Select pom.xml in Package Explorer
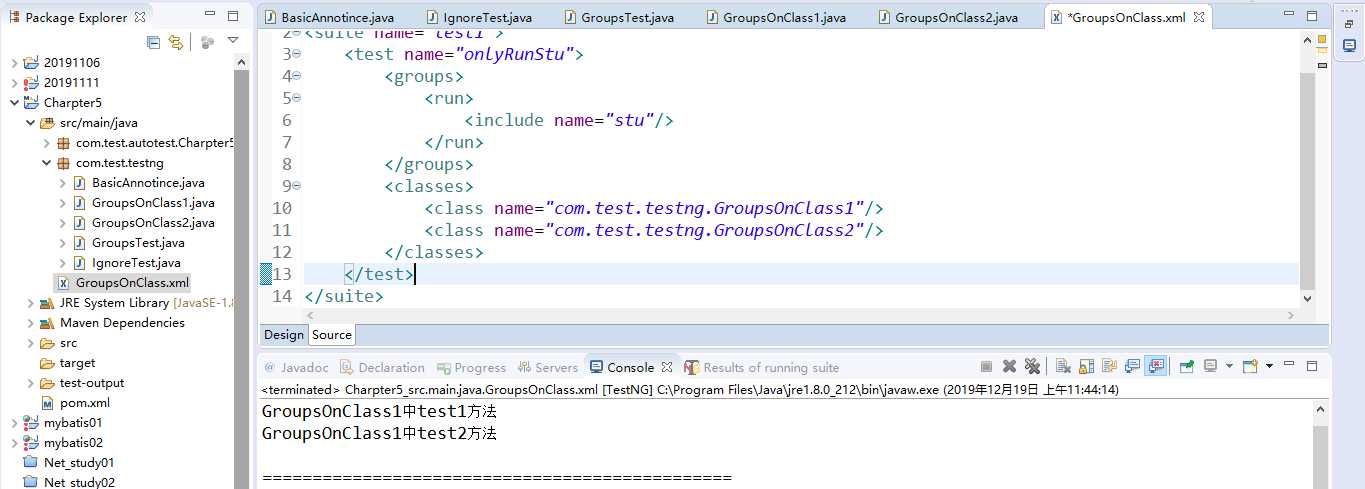The height and width of the screenshot is (489, 1365). [75, 402]
